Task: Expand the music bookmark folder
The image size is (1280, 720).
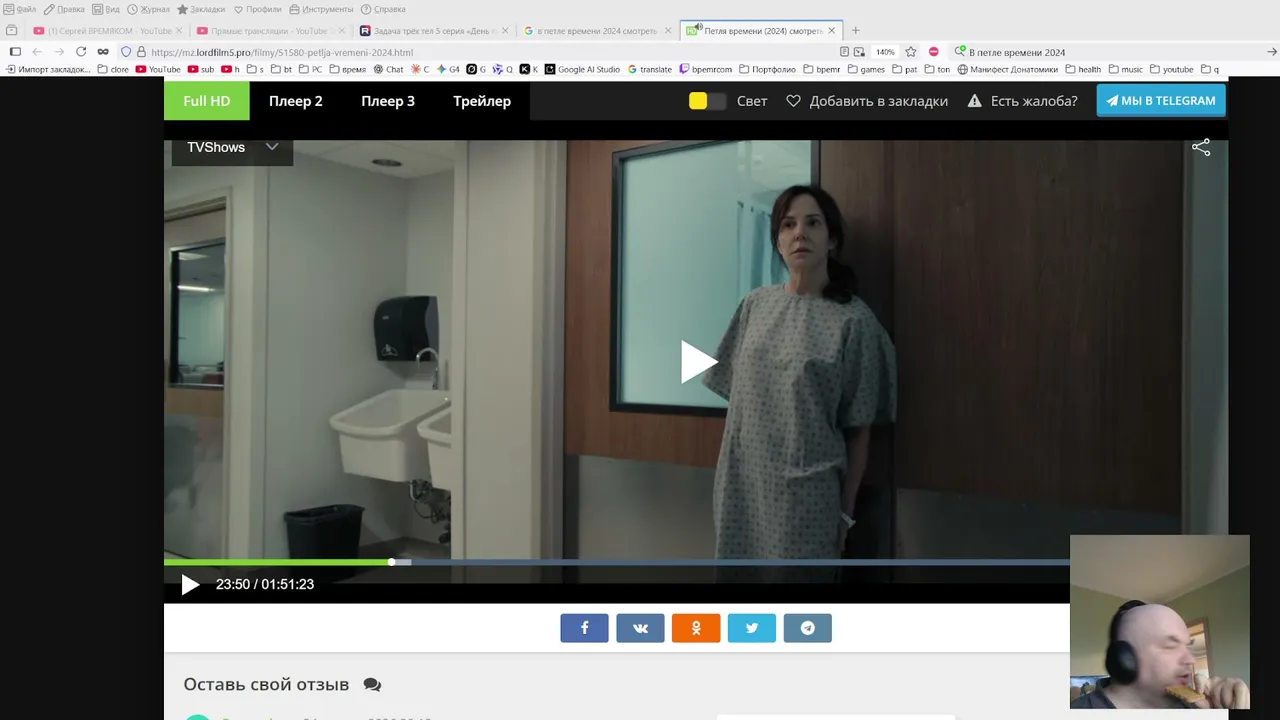Action: (x=1125, y=70)
